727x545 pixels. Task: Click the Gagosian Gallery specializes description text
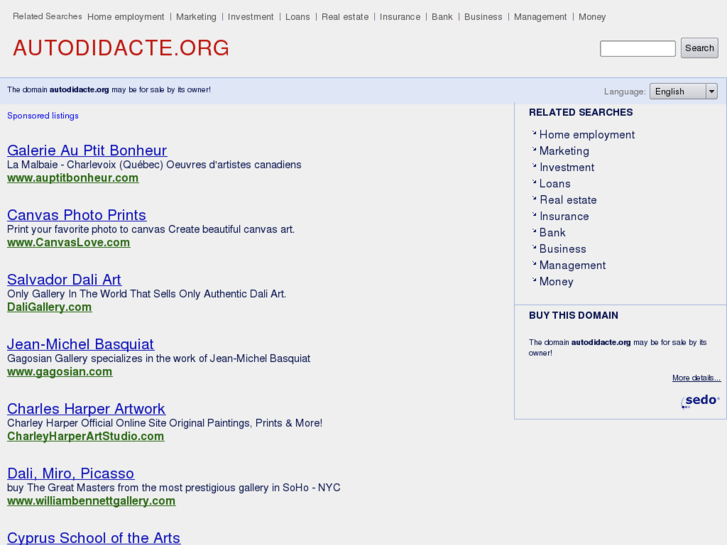(159, 359)
